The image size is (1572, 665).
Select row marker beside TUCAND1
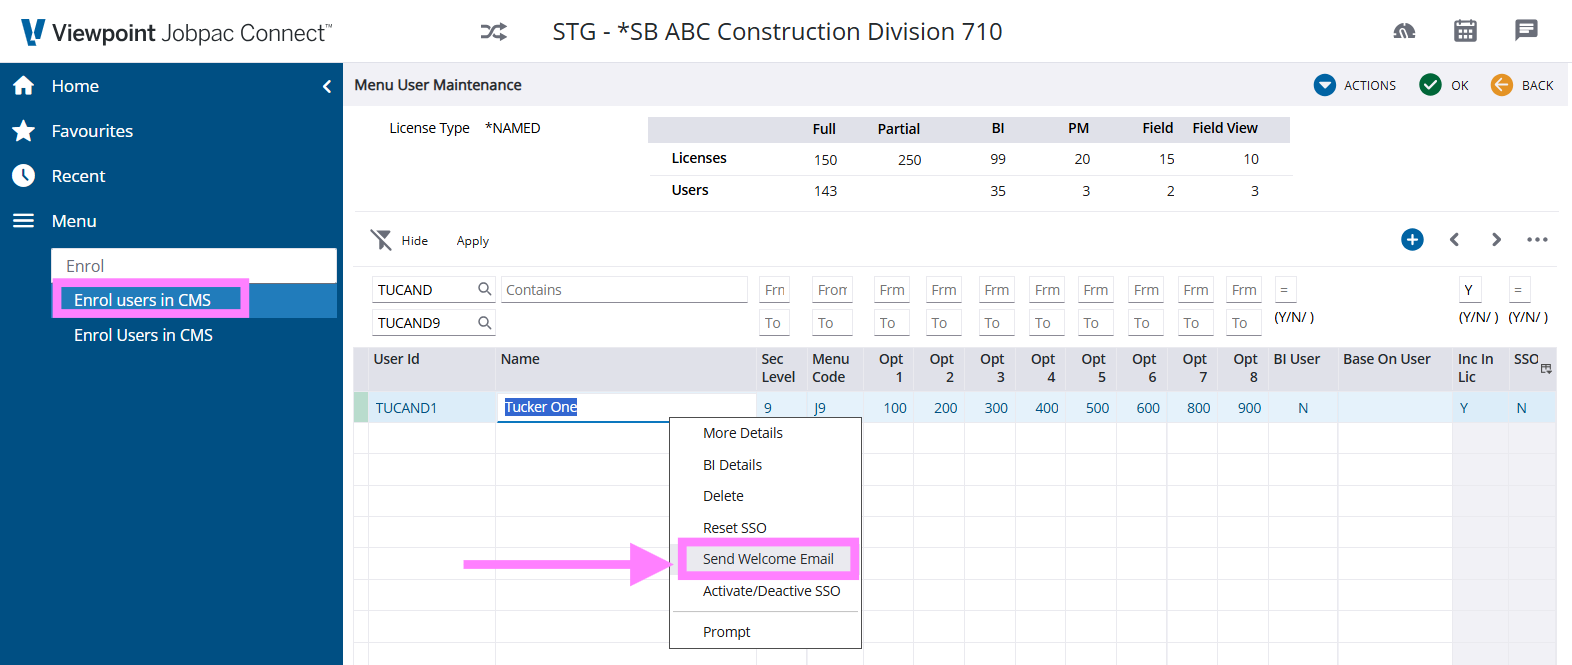click(361, 408)
